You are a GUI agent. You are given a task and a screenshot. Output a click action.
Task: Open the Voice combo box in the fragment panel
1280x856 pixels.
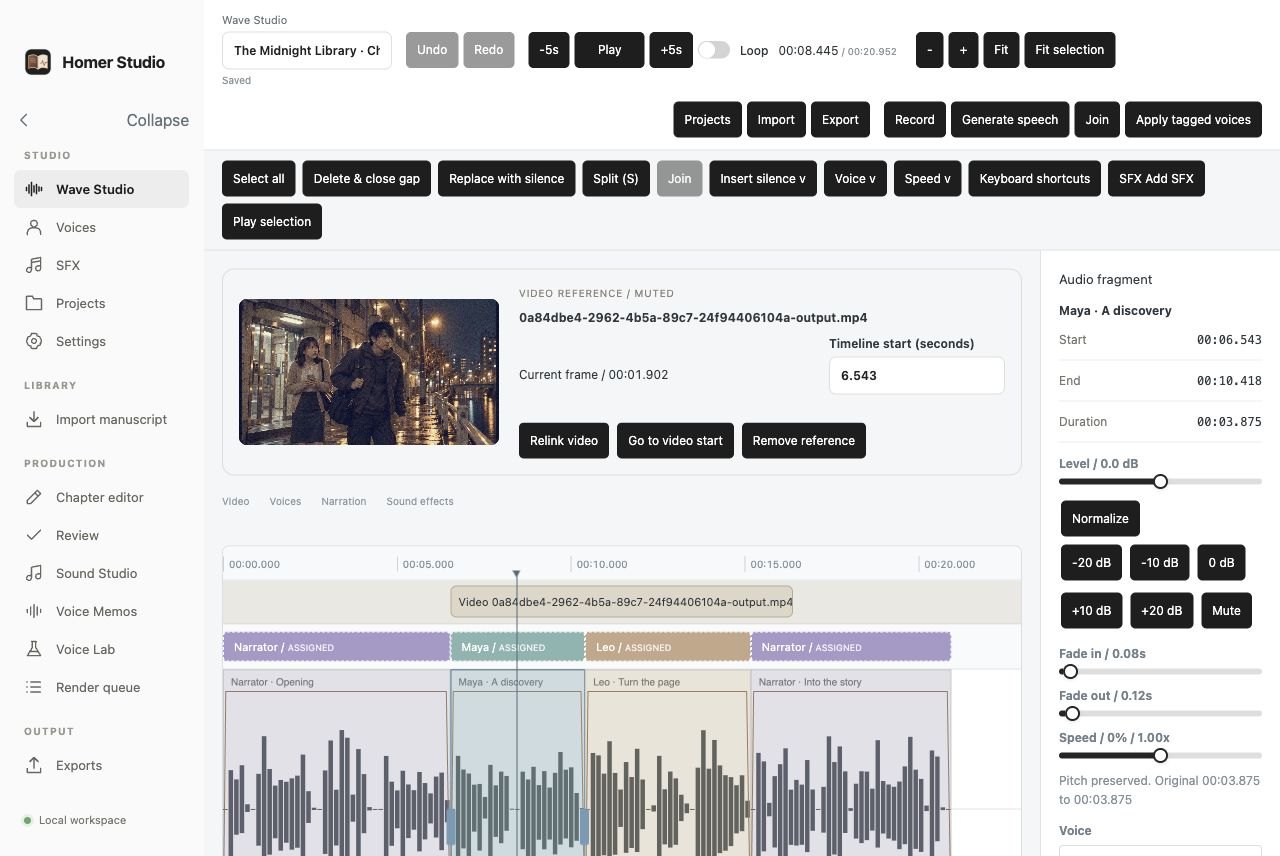(x=1160, y=850)
